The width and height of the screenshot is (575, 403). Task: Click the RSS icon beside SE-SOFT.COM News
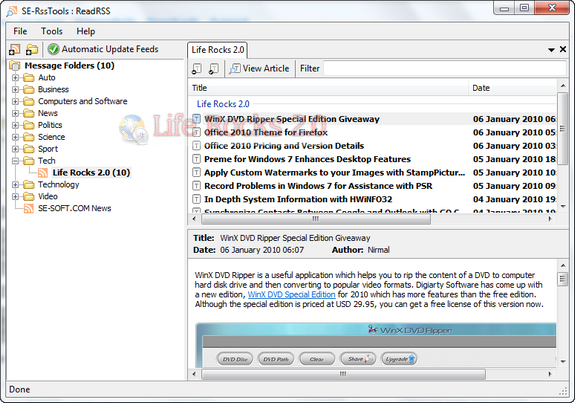point(29,208)
